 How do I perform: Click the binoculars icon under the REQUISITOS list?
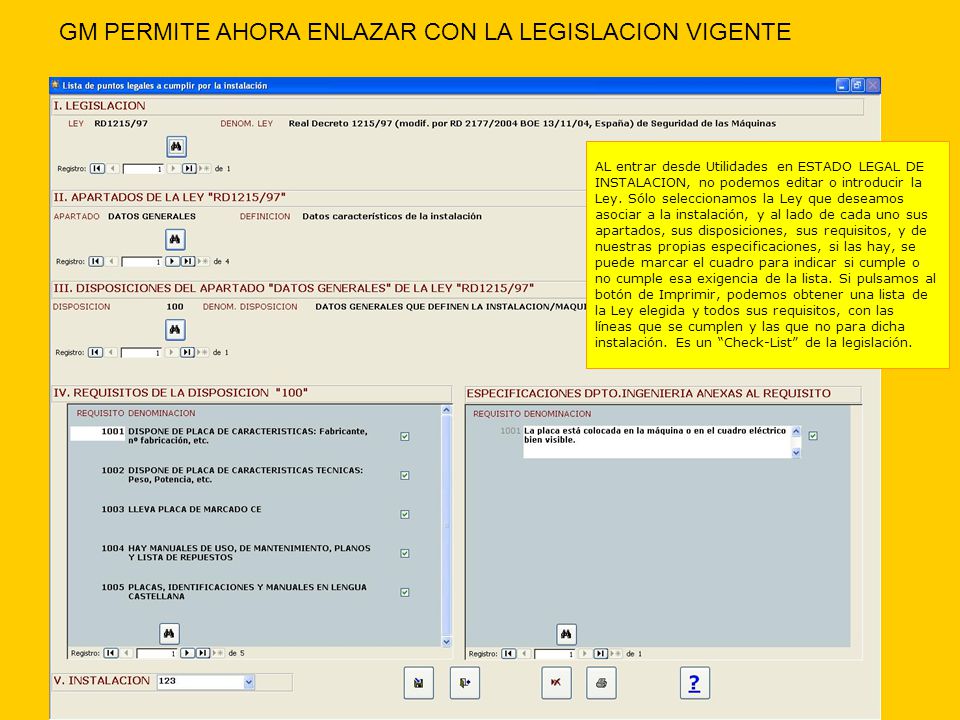(x=169, y=633)
